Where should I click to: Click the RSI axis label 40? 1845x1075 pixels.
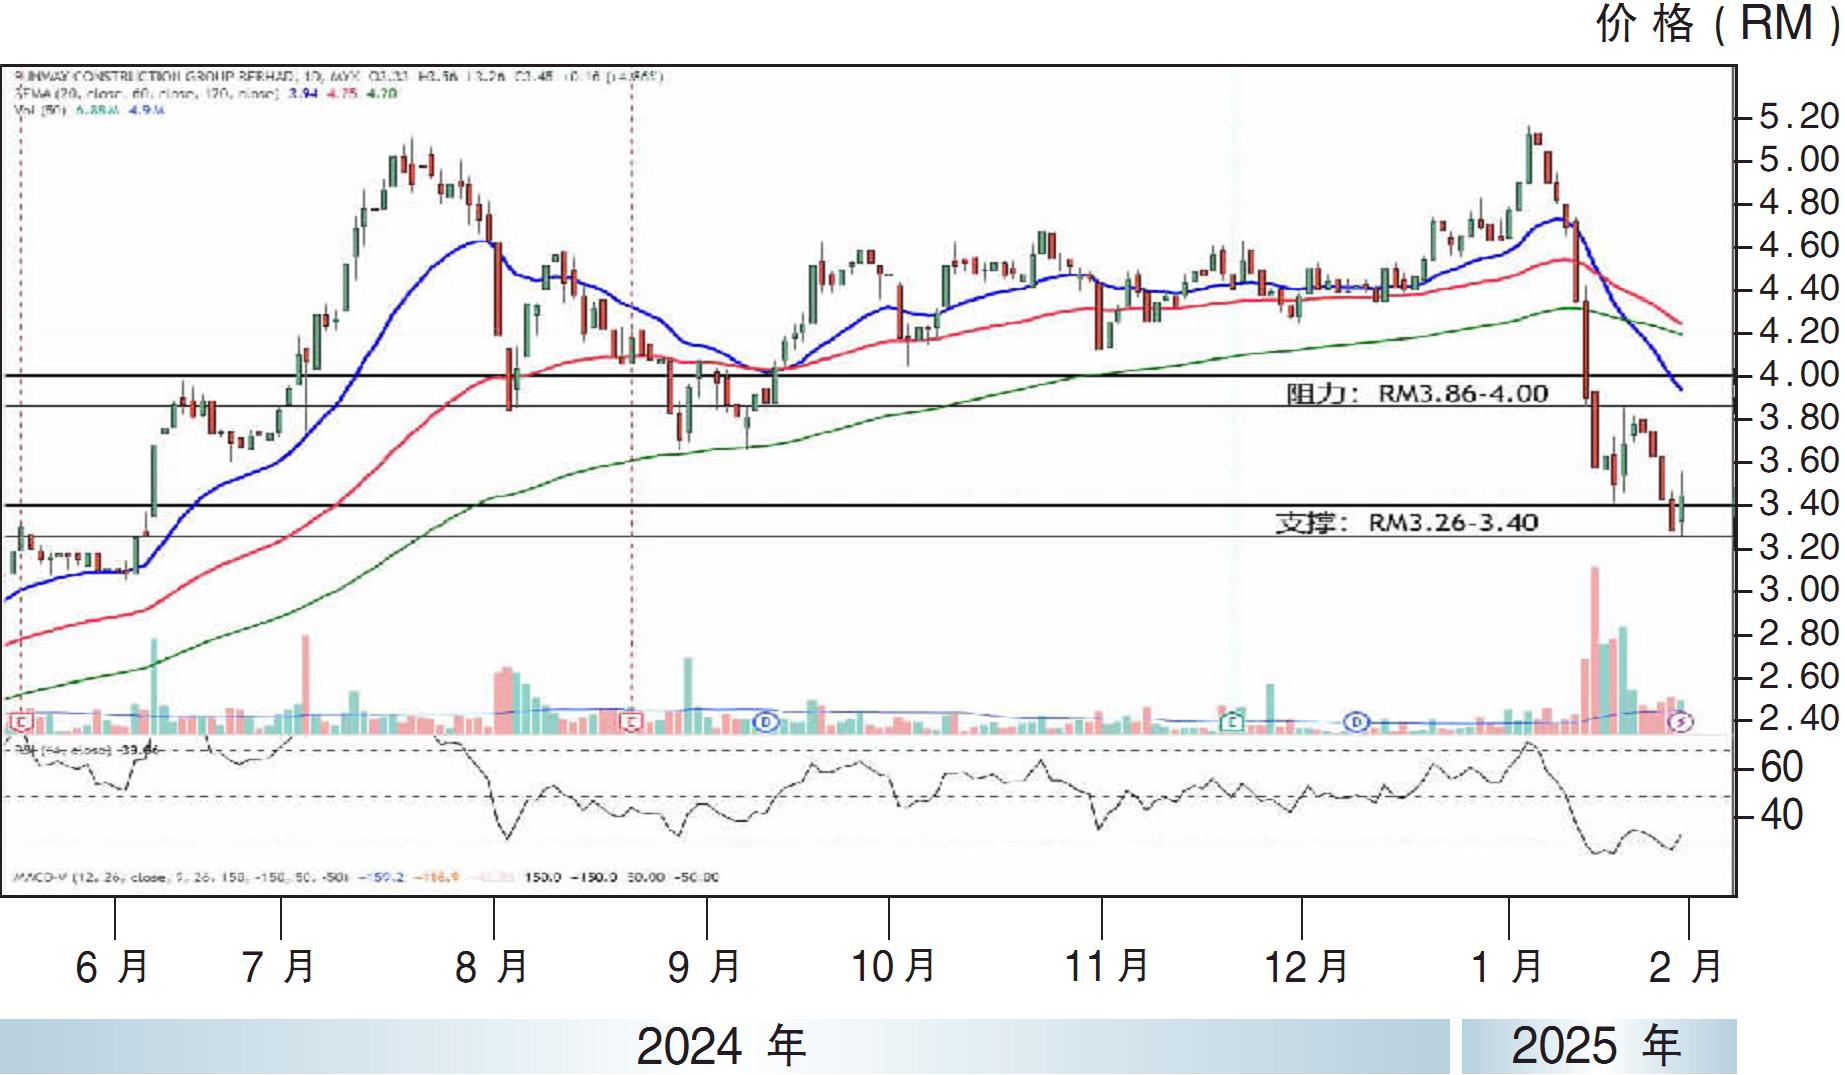click(1781, 815)
